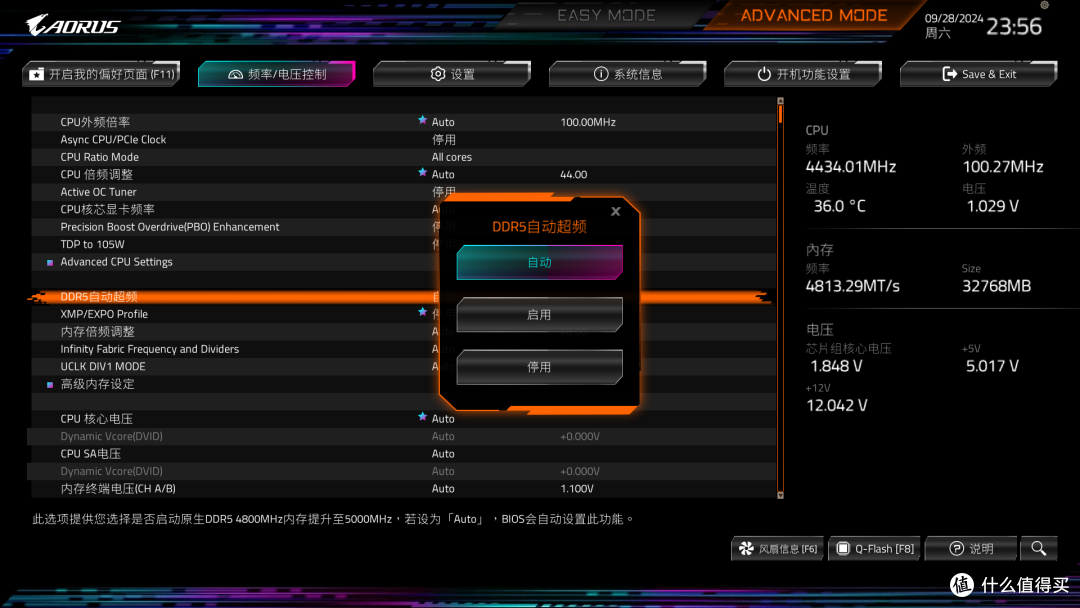Open Save & Exit tab
The width and height of the screenshot is (1080, 608).
pos(979,74)
